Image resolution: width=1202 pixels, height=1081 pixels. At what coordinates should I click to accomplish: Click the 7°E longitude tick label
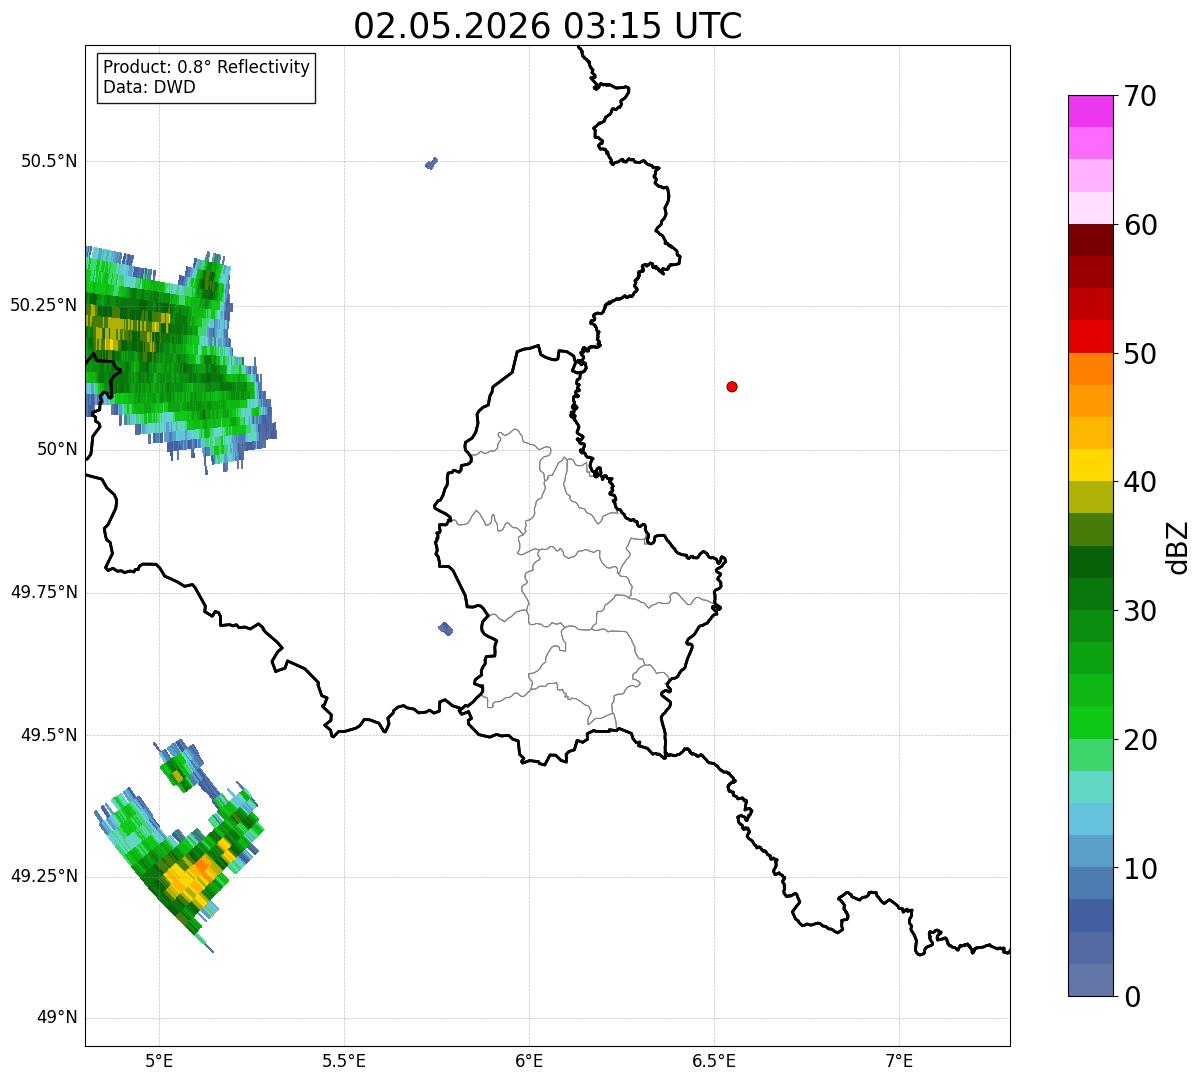tap(899, 1060)
